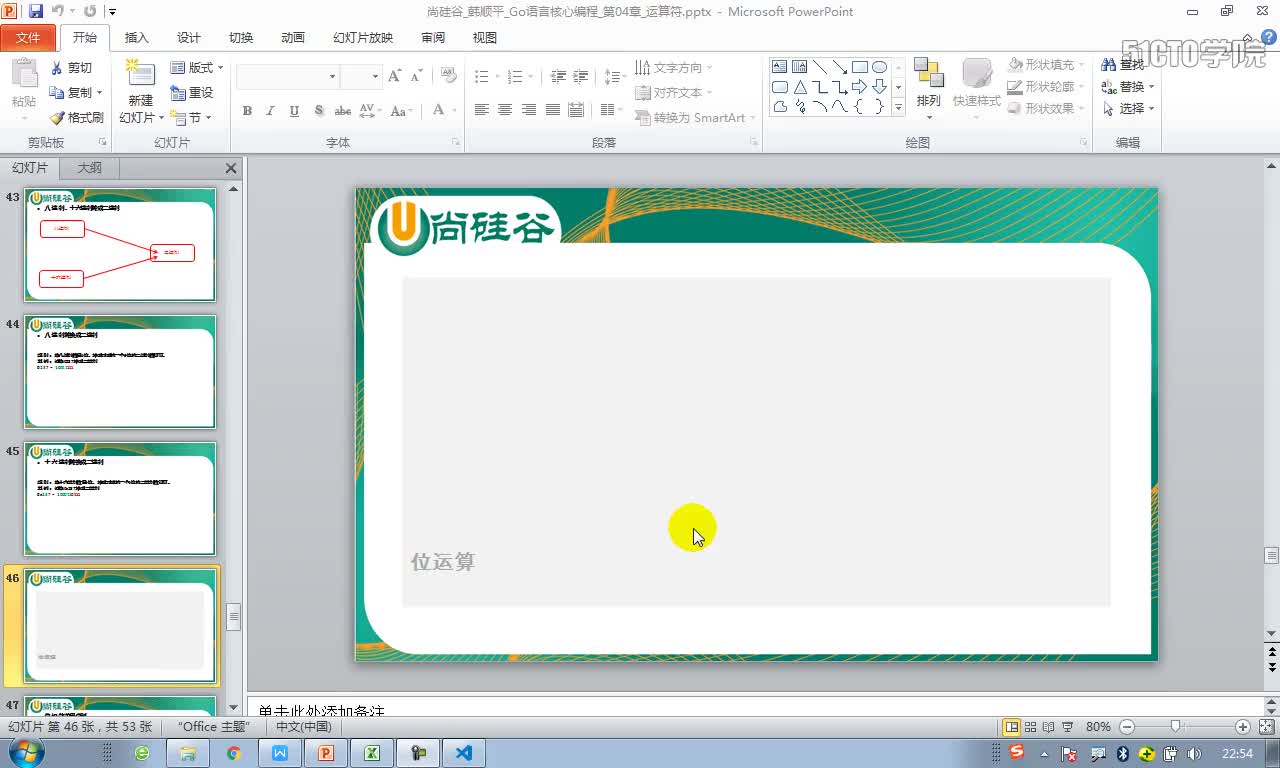Viewport: 1280px width, 768px height.
Task: Click the zoom slider handle
Action: pos(1175,727)
